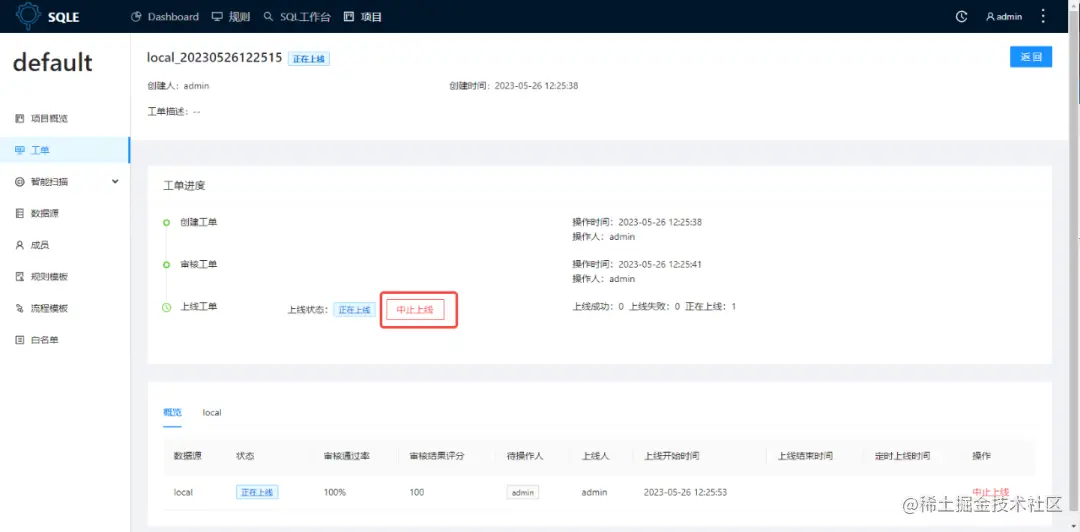
Task: Open the SQL工作台 menu item
Action: (297, 17)
